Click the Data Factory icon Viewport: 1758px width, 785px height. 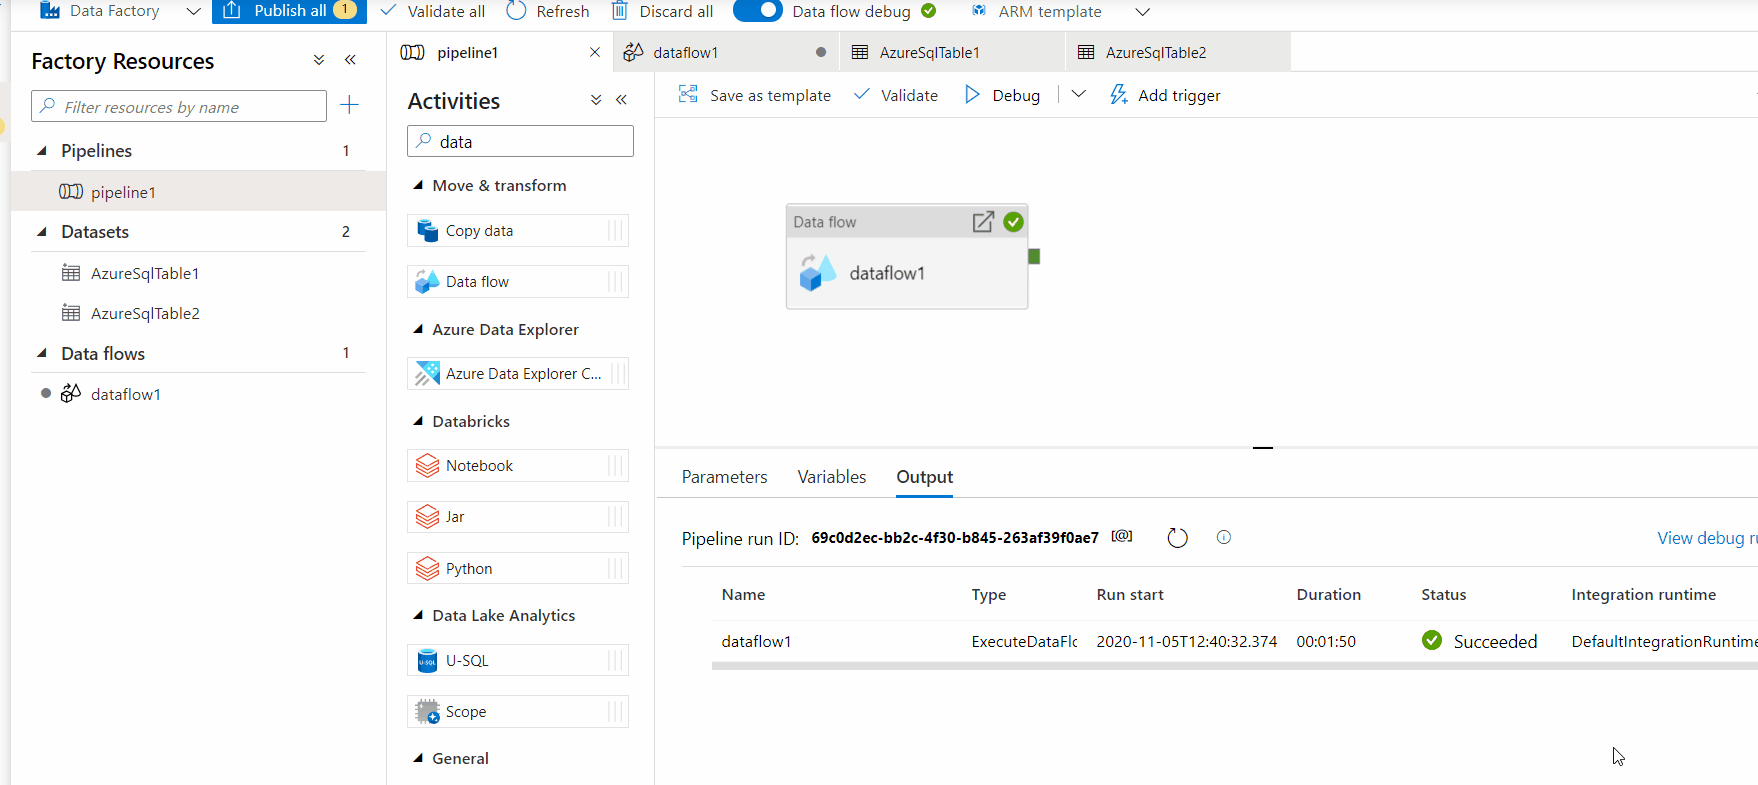coord(49,11)
